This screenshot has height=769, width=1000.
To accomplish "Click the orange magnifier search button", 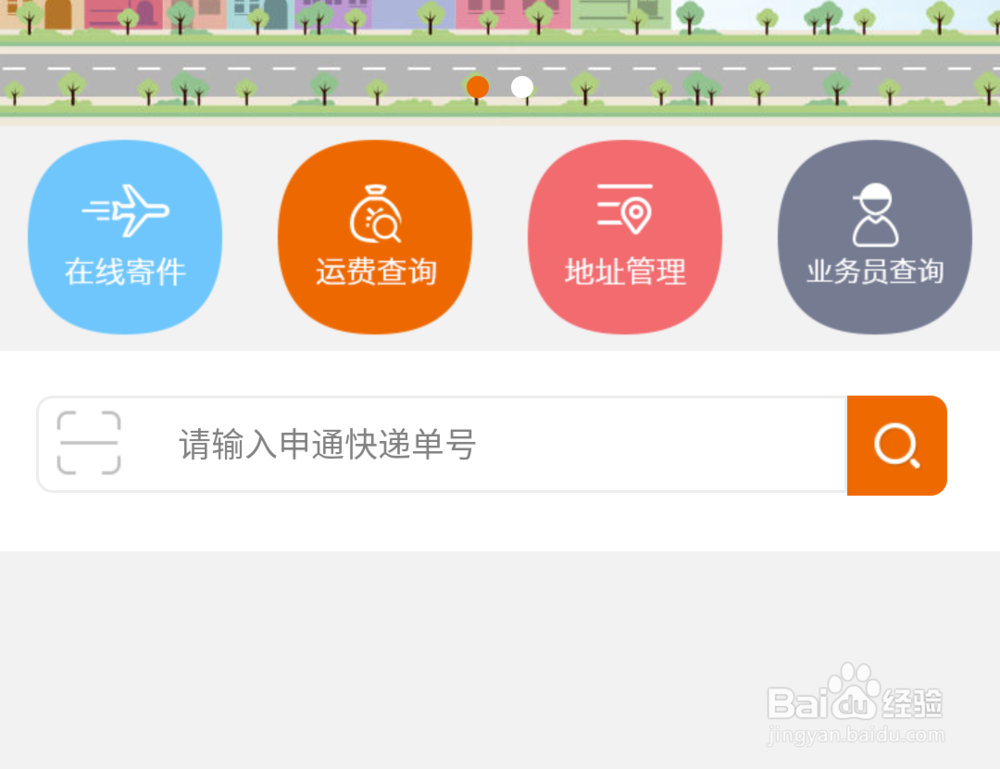I will (x=897, y=446).
